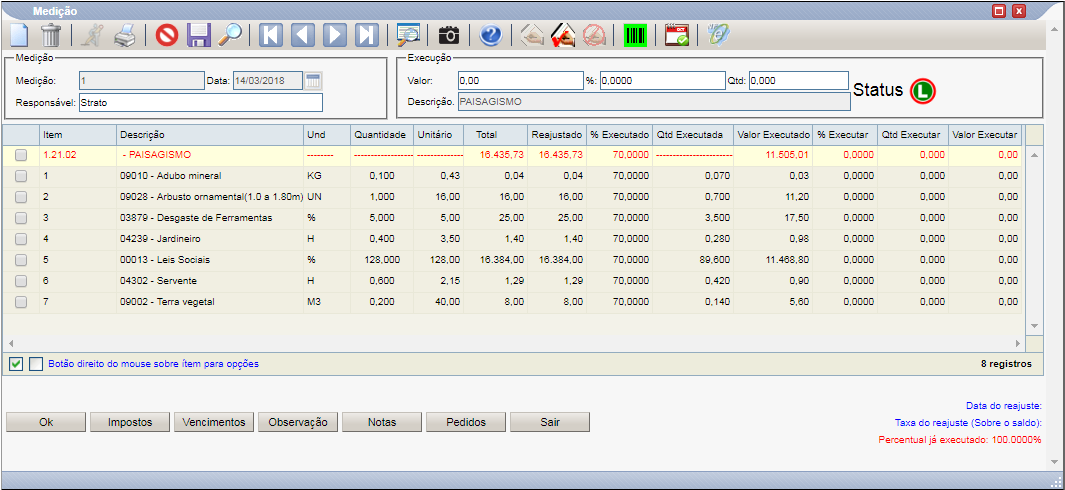
Task: Click the trash can delete icon
Action: click(x=52, y=35)
